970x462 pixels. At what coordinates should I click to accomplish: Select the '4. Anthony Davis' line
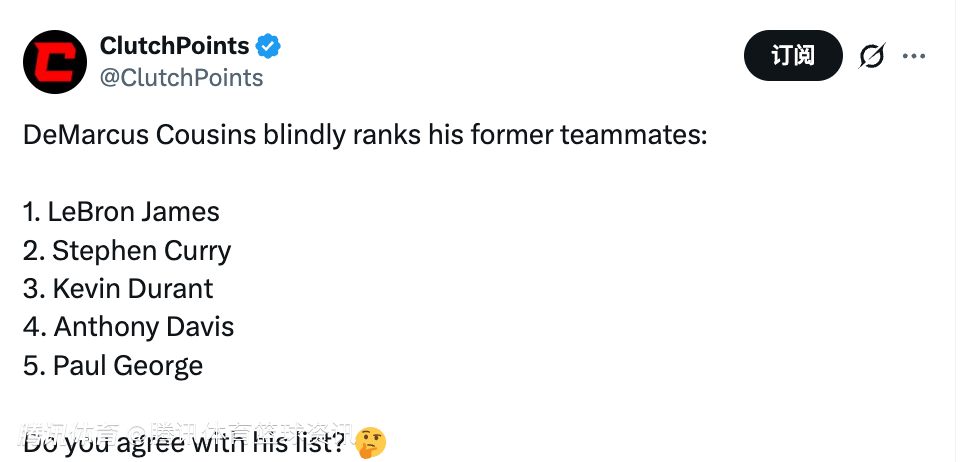128,327
